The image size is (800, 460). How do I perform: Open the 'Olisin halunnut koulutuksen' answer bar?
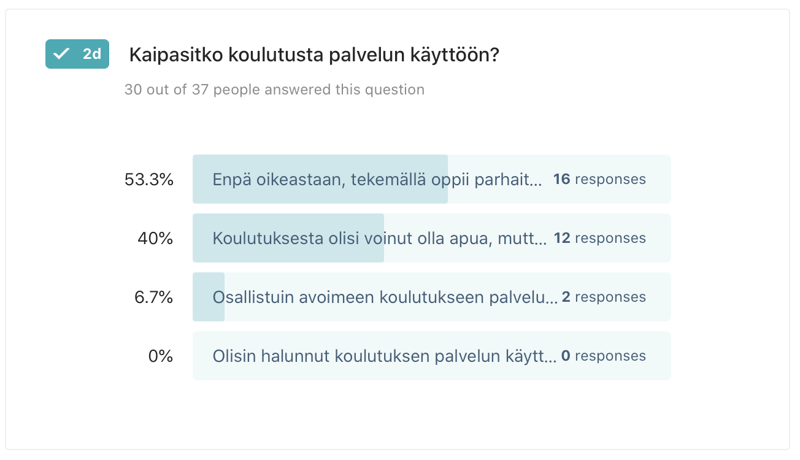pos(432,356)
